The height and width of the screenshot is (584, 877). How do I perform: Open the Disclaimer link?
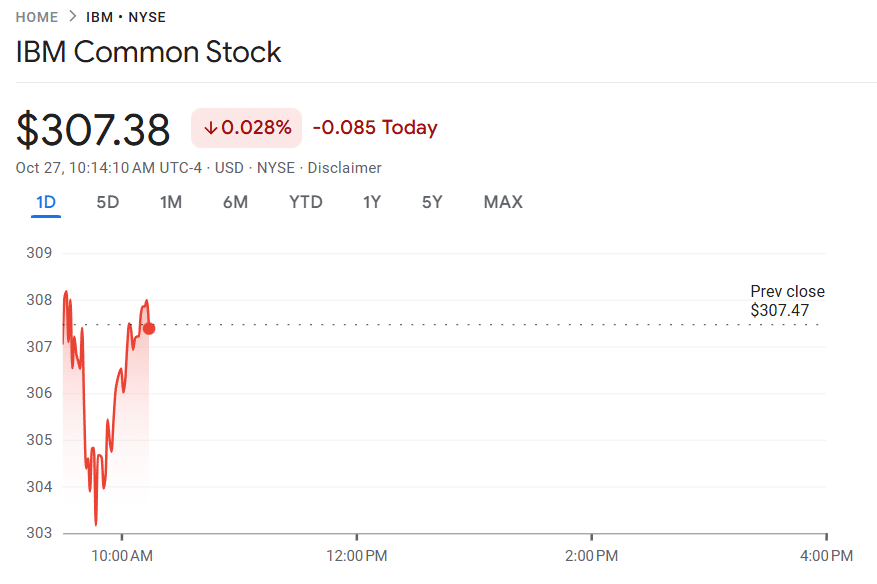(x=344, y=168)
